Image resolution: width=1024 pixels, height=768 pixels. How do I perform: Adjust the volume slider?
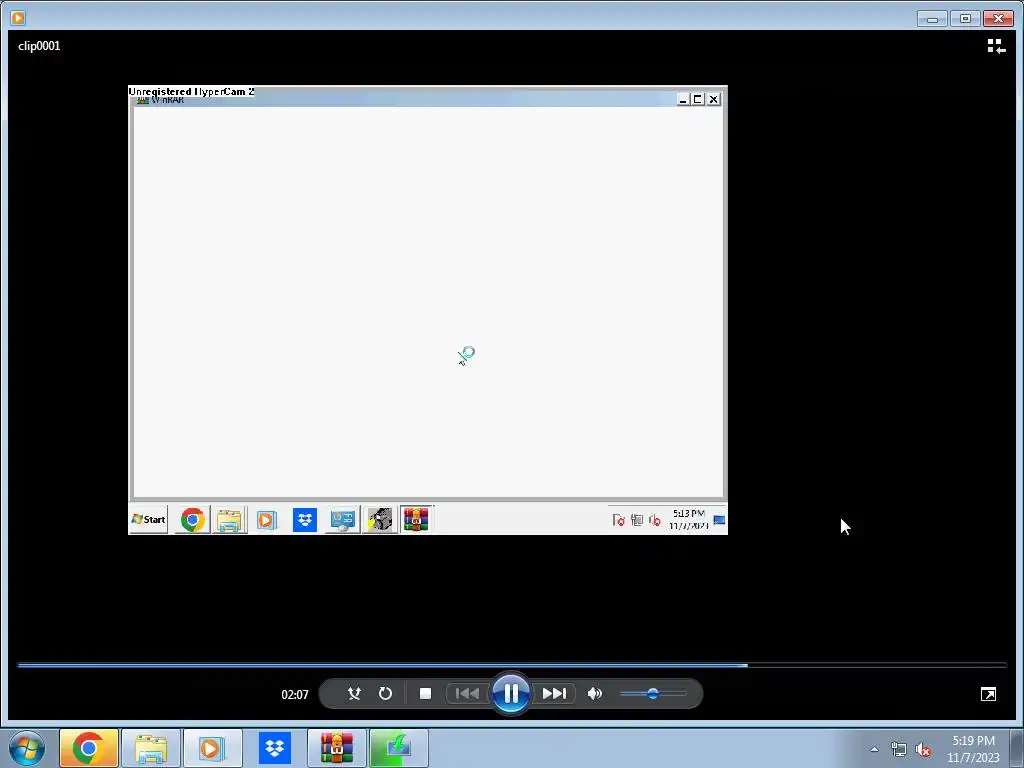point(652,694)
